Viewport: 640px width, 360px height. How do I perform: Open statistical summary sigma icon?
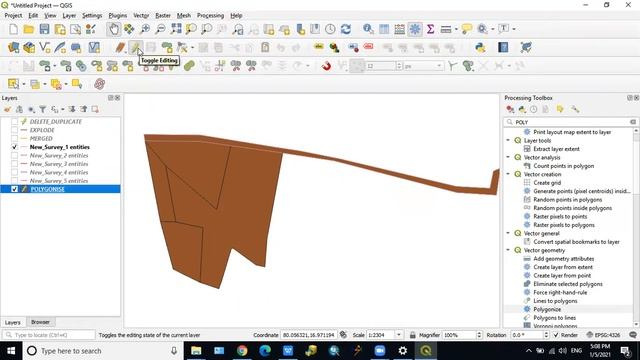pyautogui.click(x=430, y=29)
